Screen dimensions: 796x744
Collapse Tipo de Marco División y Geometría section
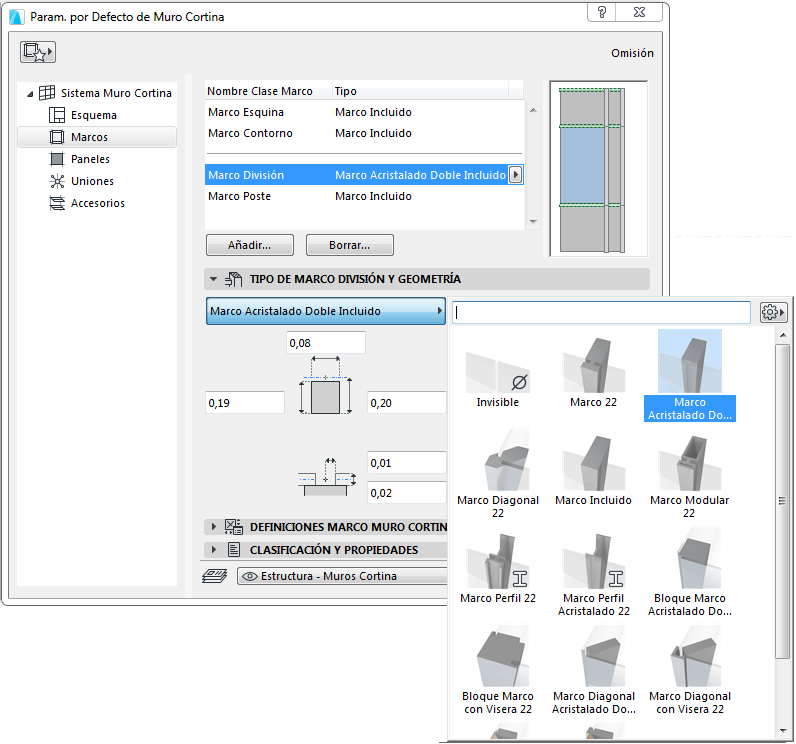213,279
